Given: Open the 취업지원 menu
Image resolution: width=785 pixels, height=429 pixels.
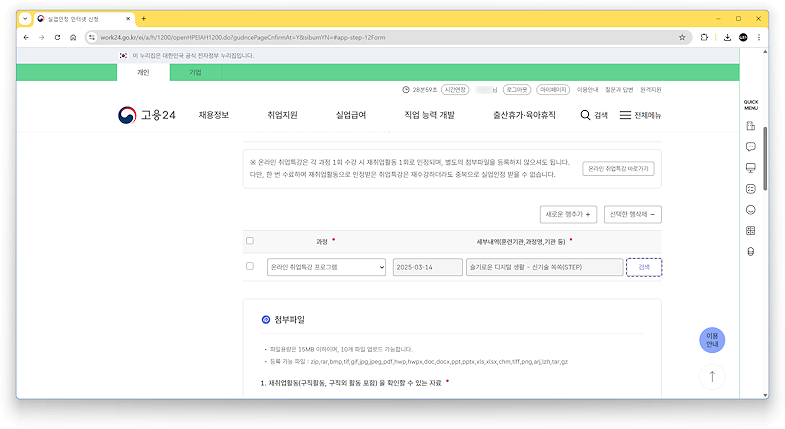Looking at the screenshot, I should click(282, 115).
